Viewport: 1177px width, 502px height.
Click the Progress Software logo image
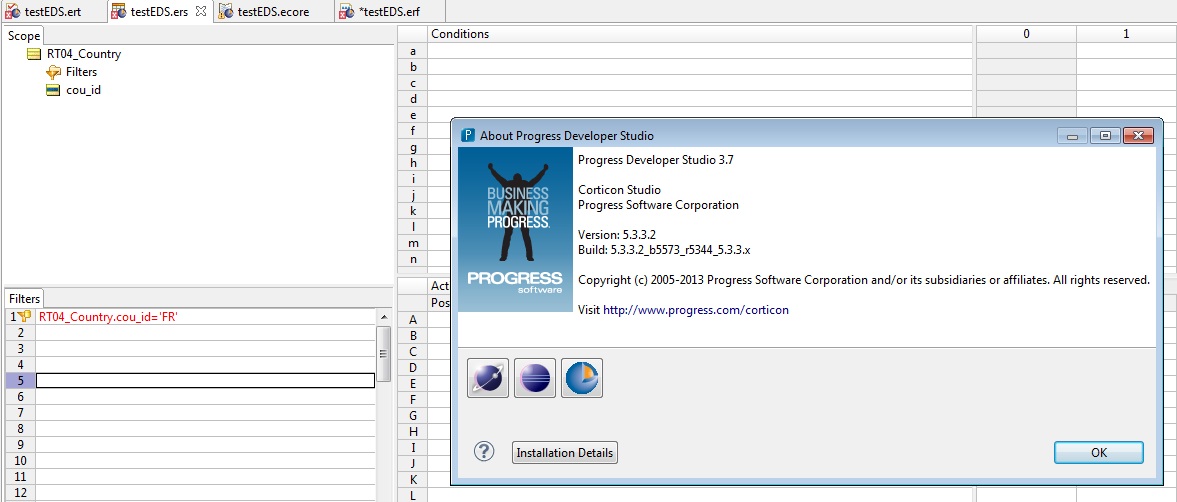pos(515,230)
